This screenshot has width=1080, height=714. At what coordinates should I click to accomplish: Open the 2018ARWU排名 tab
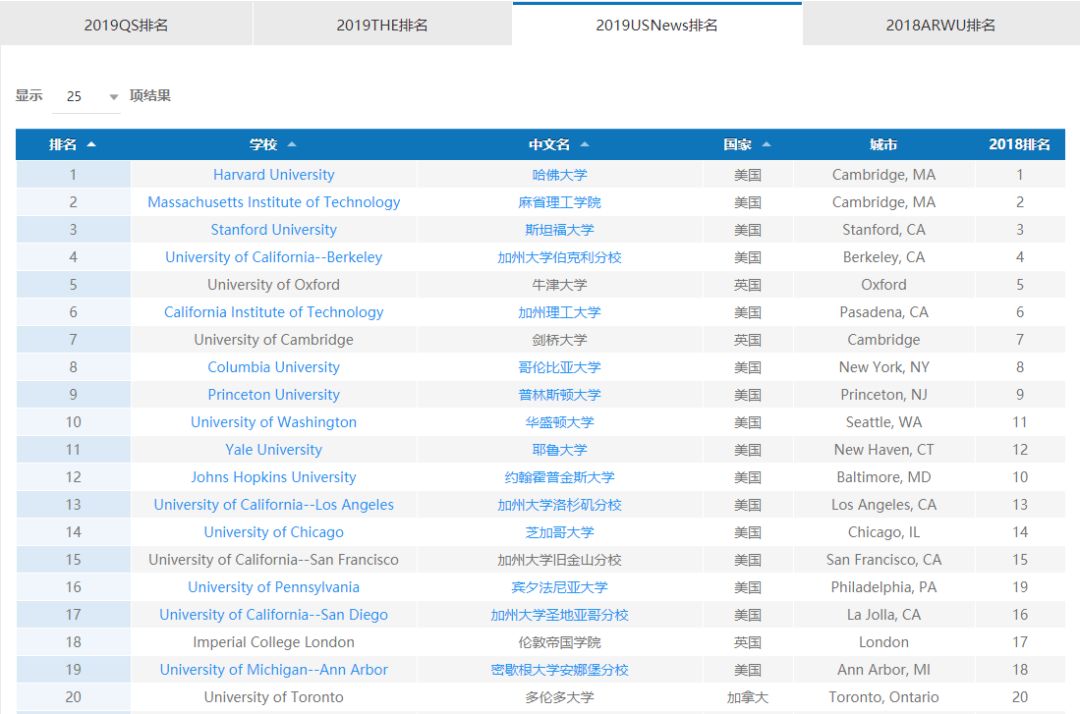941,25
